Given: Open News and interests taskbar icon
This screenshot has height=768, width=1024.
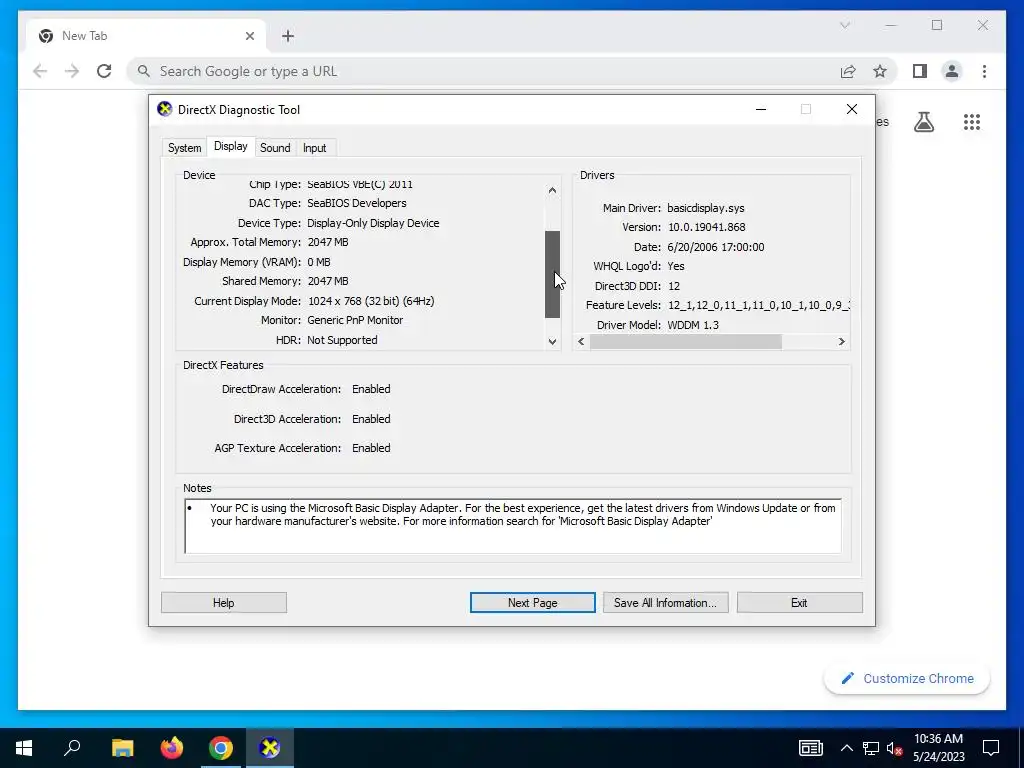Looking at the screenshot, I should click(810, 748).
